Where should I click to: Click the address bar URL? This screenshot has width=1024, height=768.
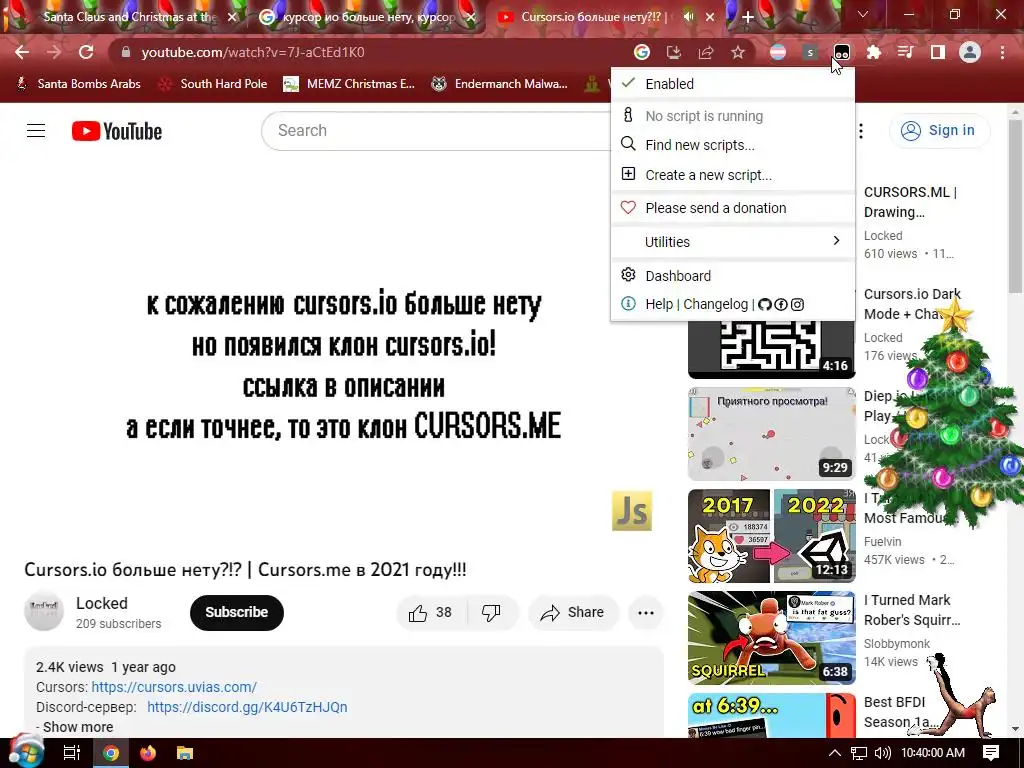253,52
